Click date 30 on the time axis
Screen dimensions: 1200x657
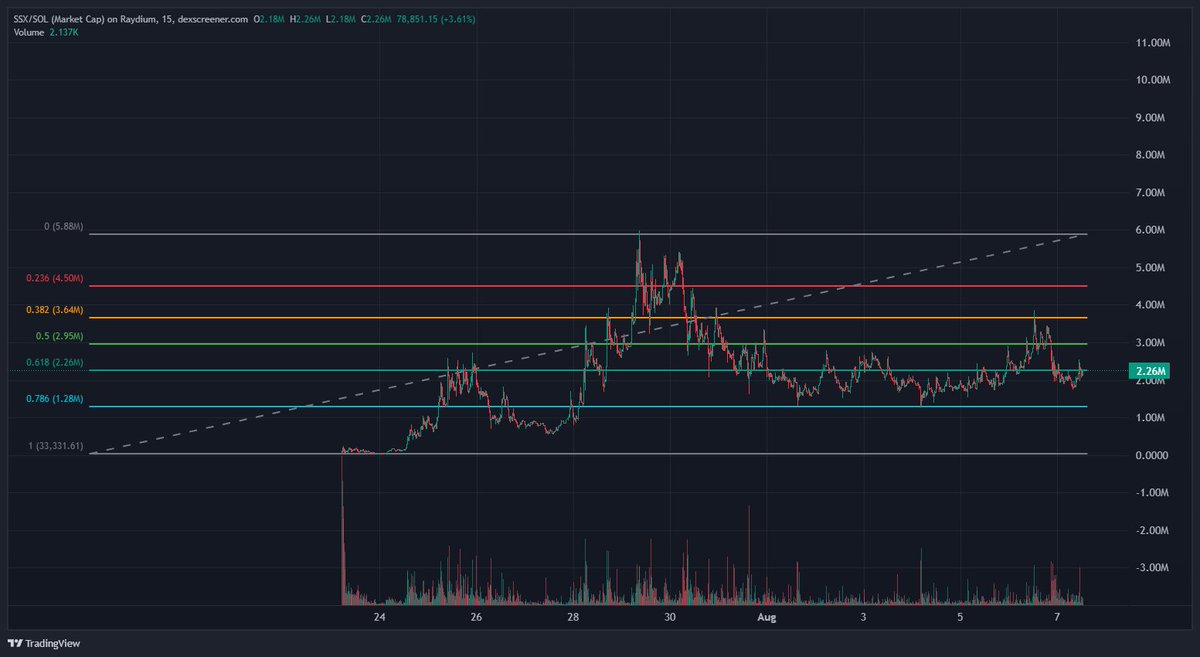point(670,618)
